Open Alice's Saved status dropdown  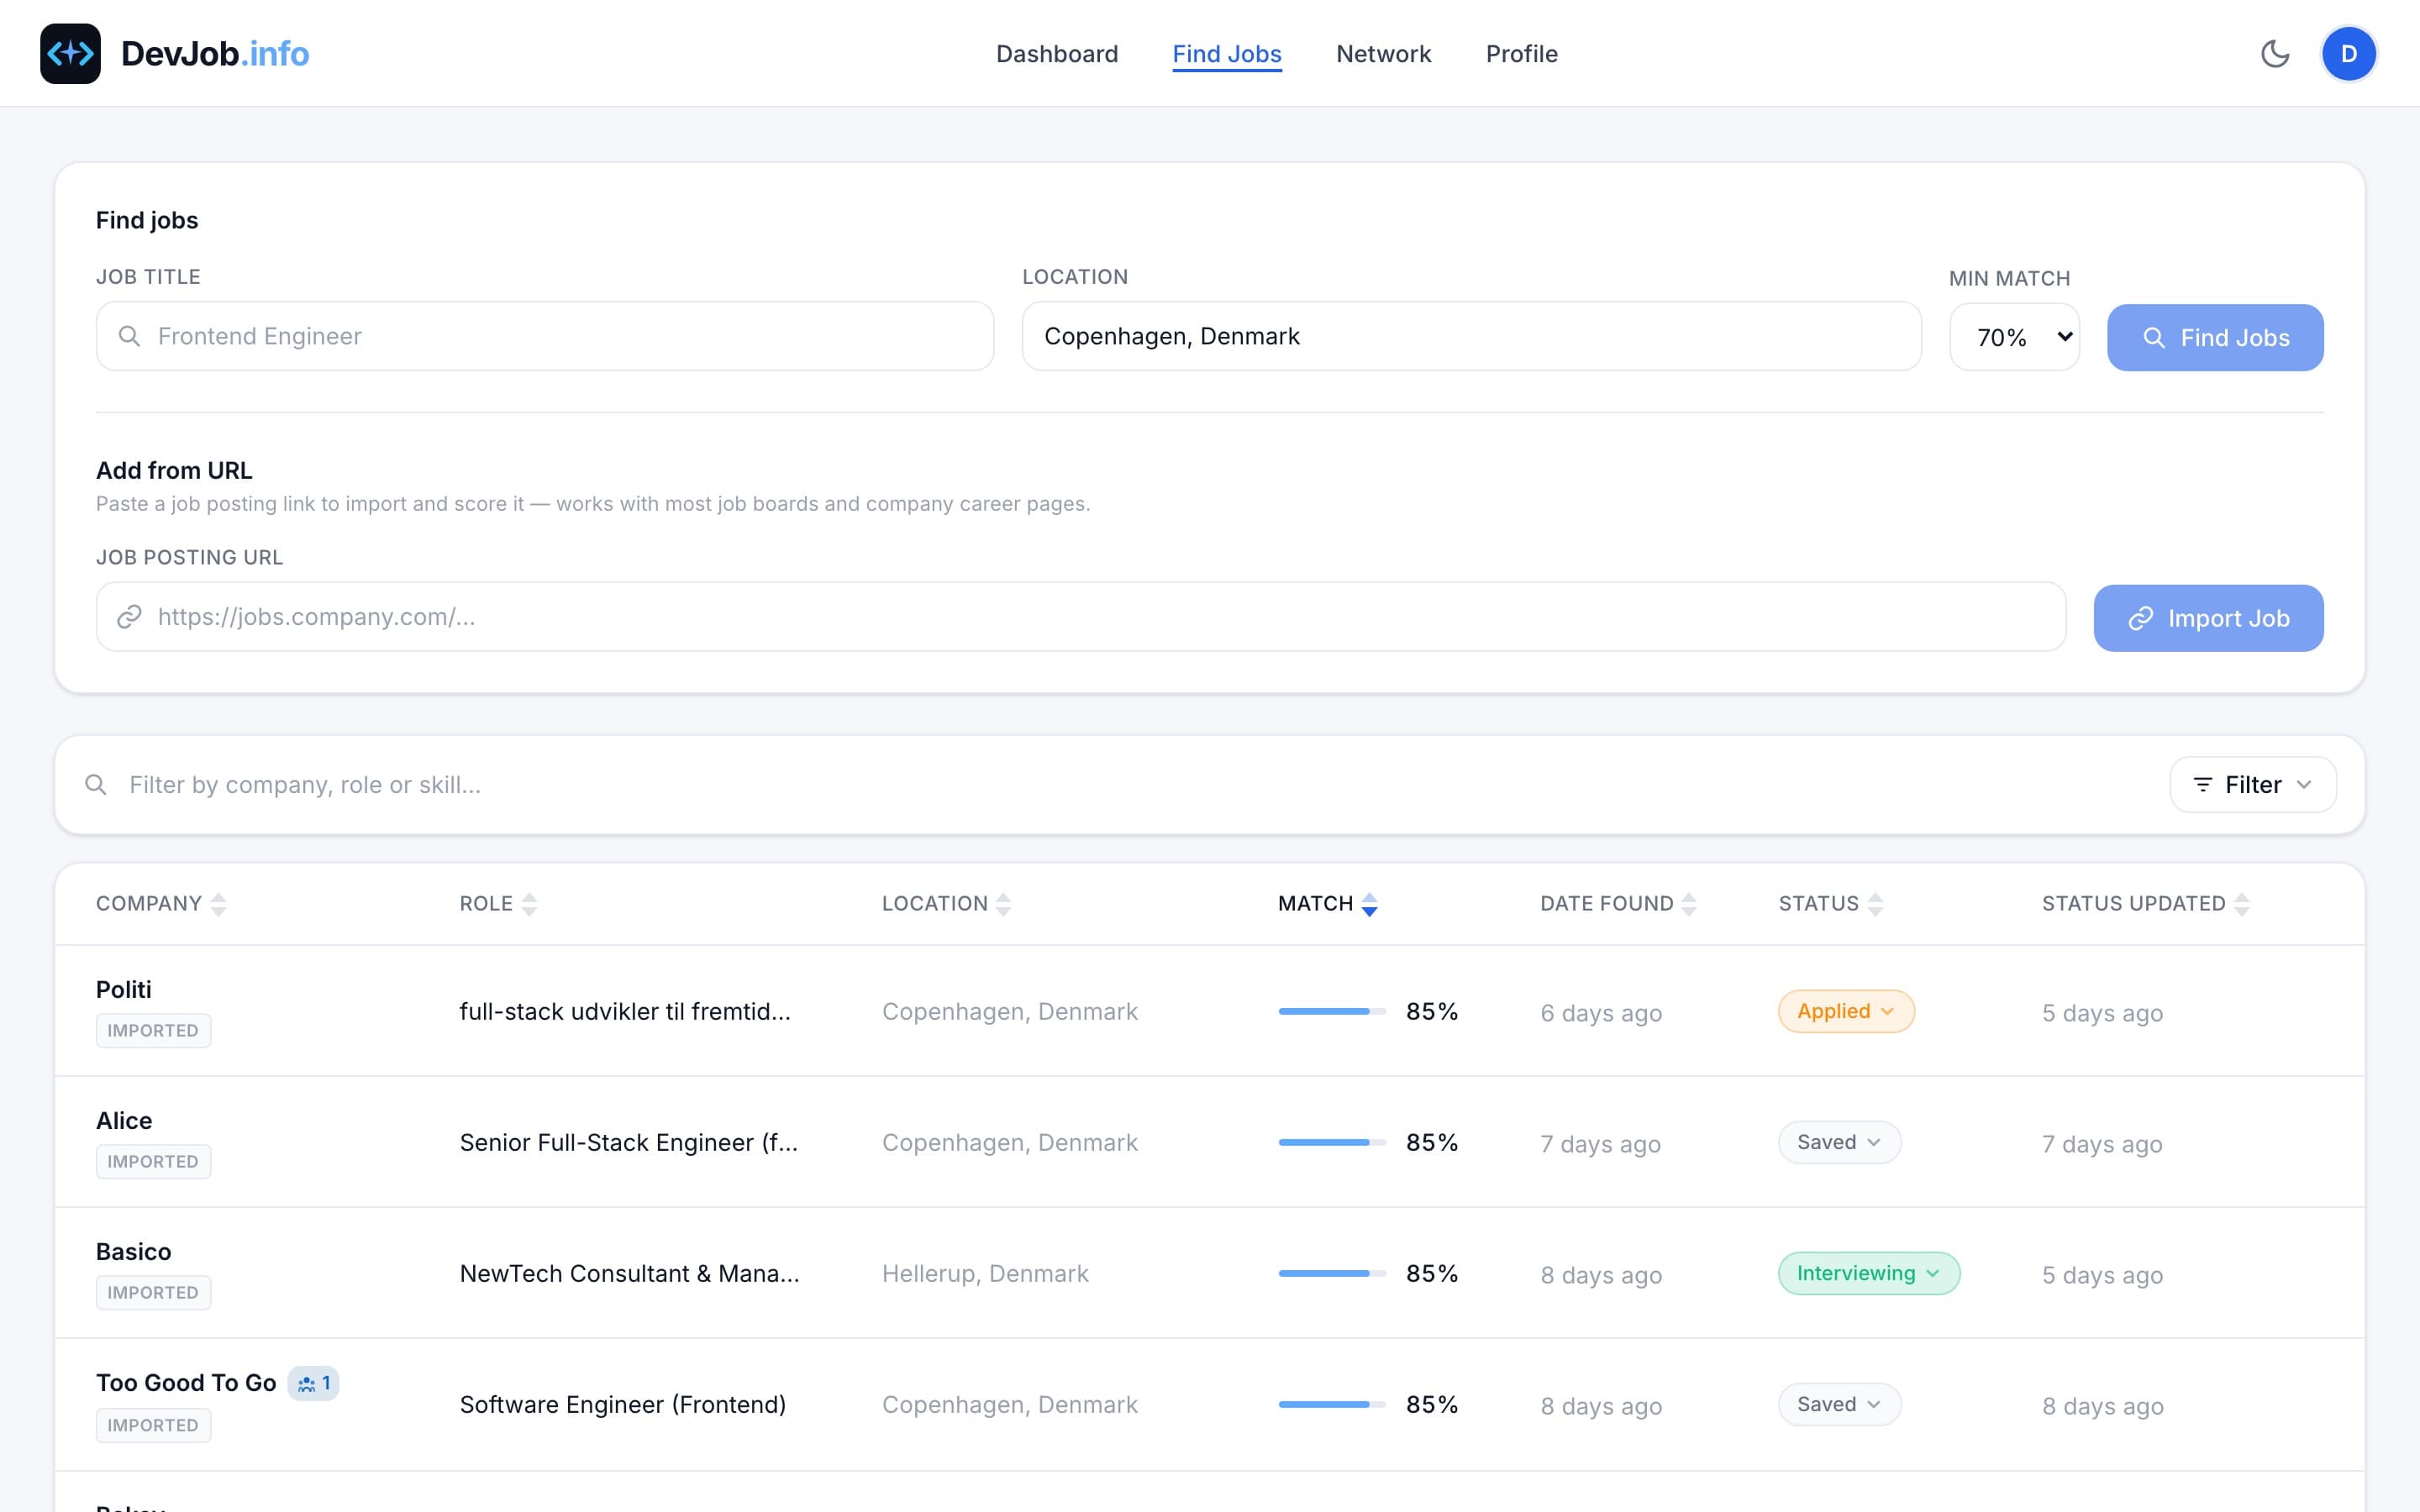[x=1839, y=1142]
